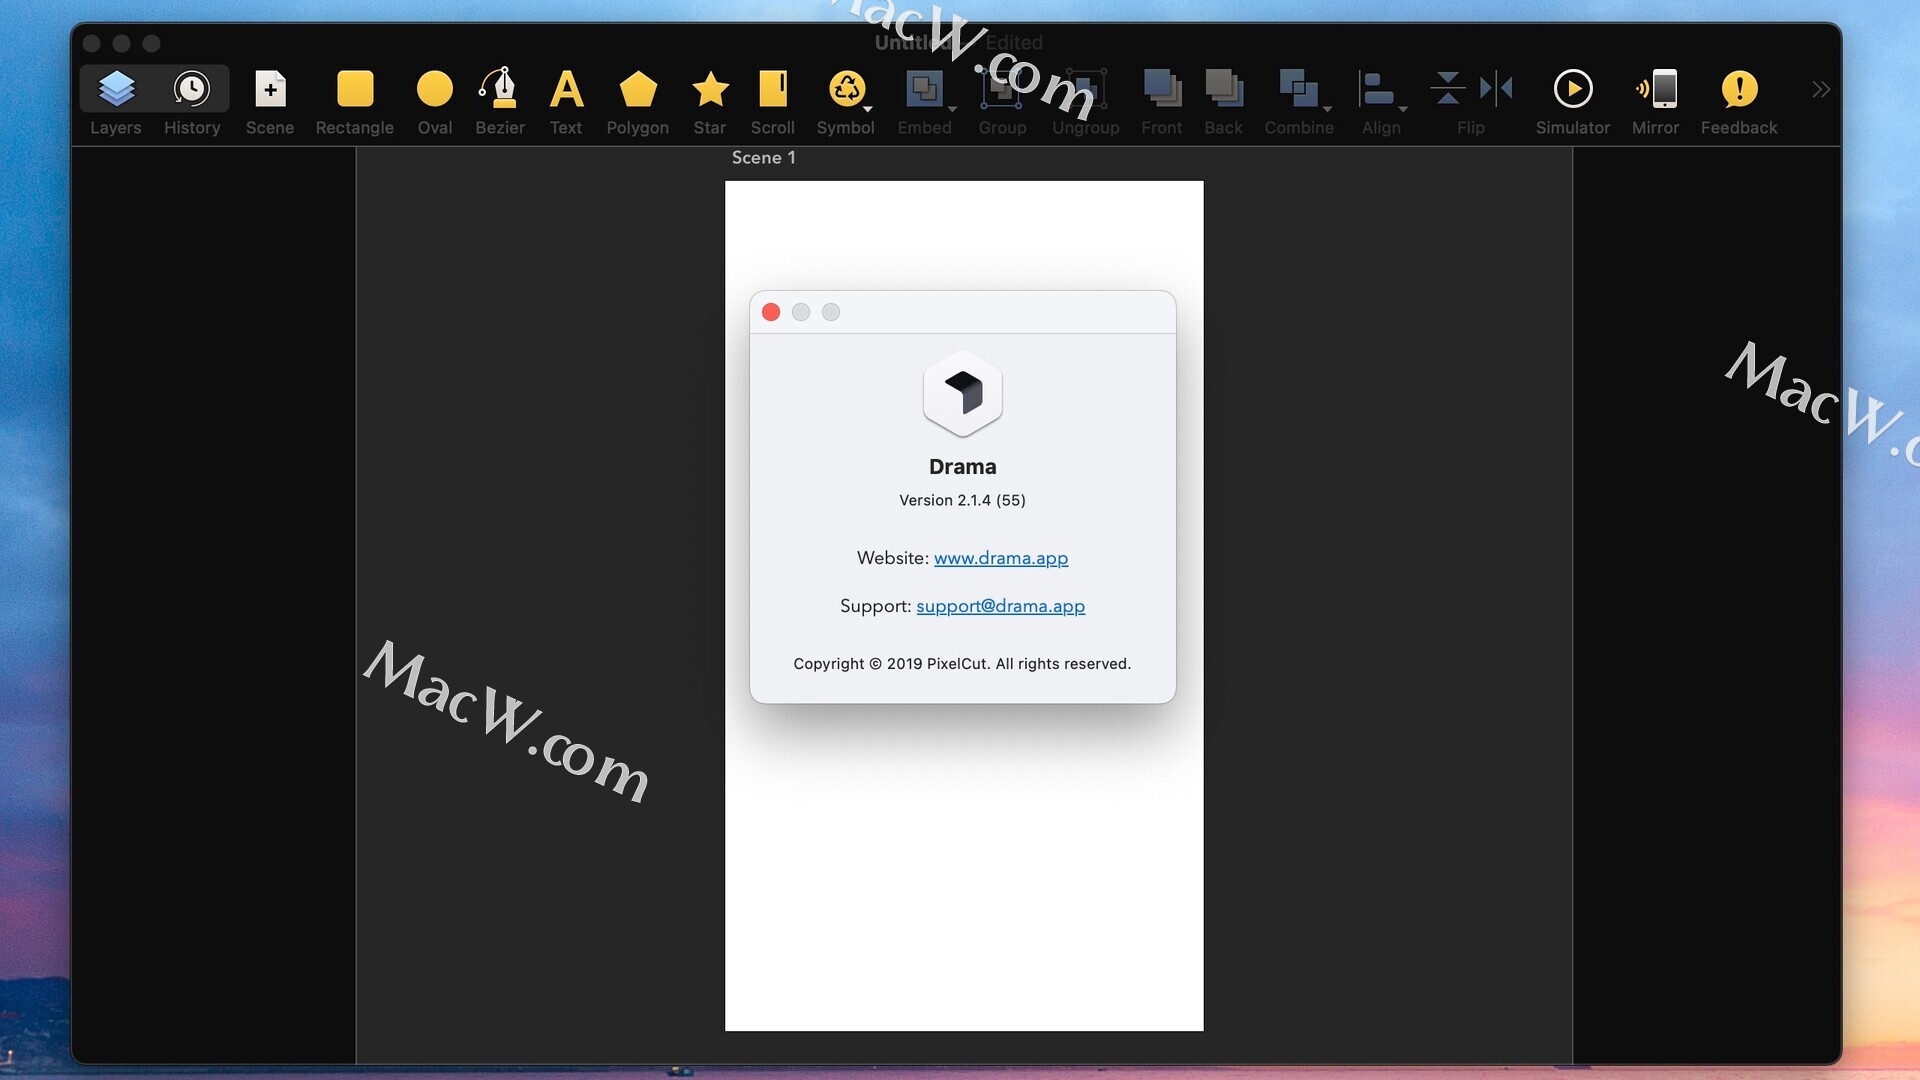Add a new Scene
1920x1080 pixels.
click(x=270, y=90)
